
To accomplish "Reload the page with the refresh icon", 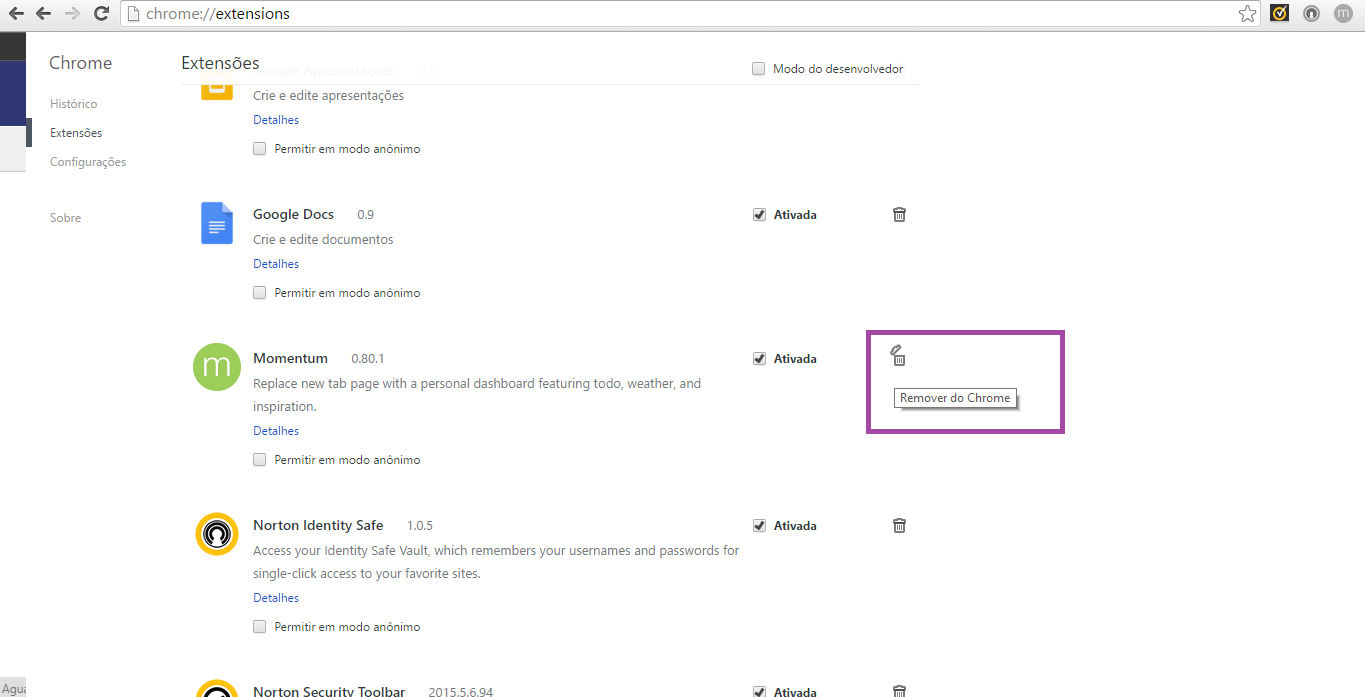I will pyautogui.click(x=101, y=14).
